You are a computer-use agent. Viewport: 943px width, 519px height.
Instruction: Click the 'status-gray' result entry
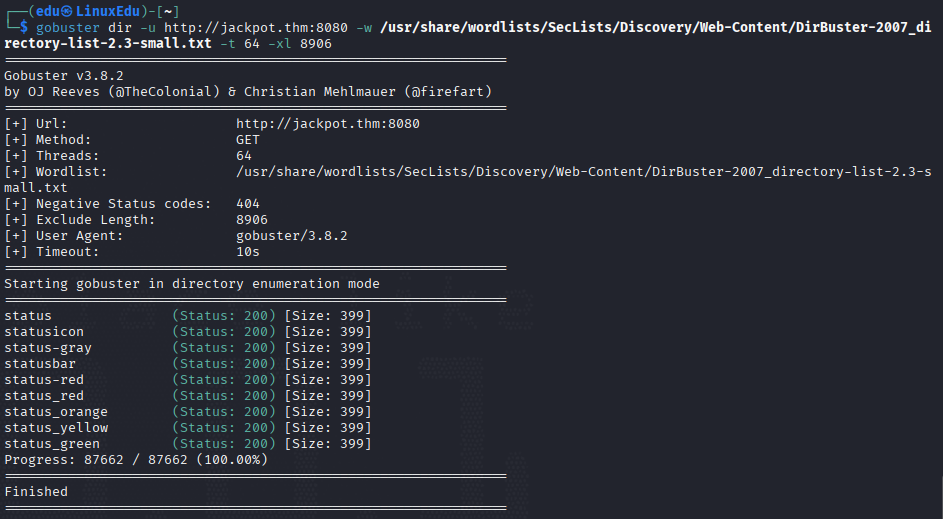tap(188, 348)
